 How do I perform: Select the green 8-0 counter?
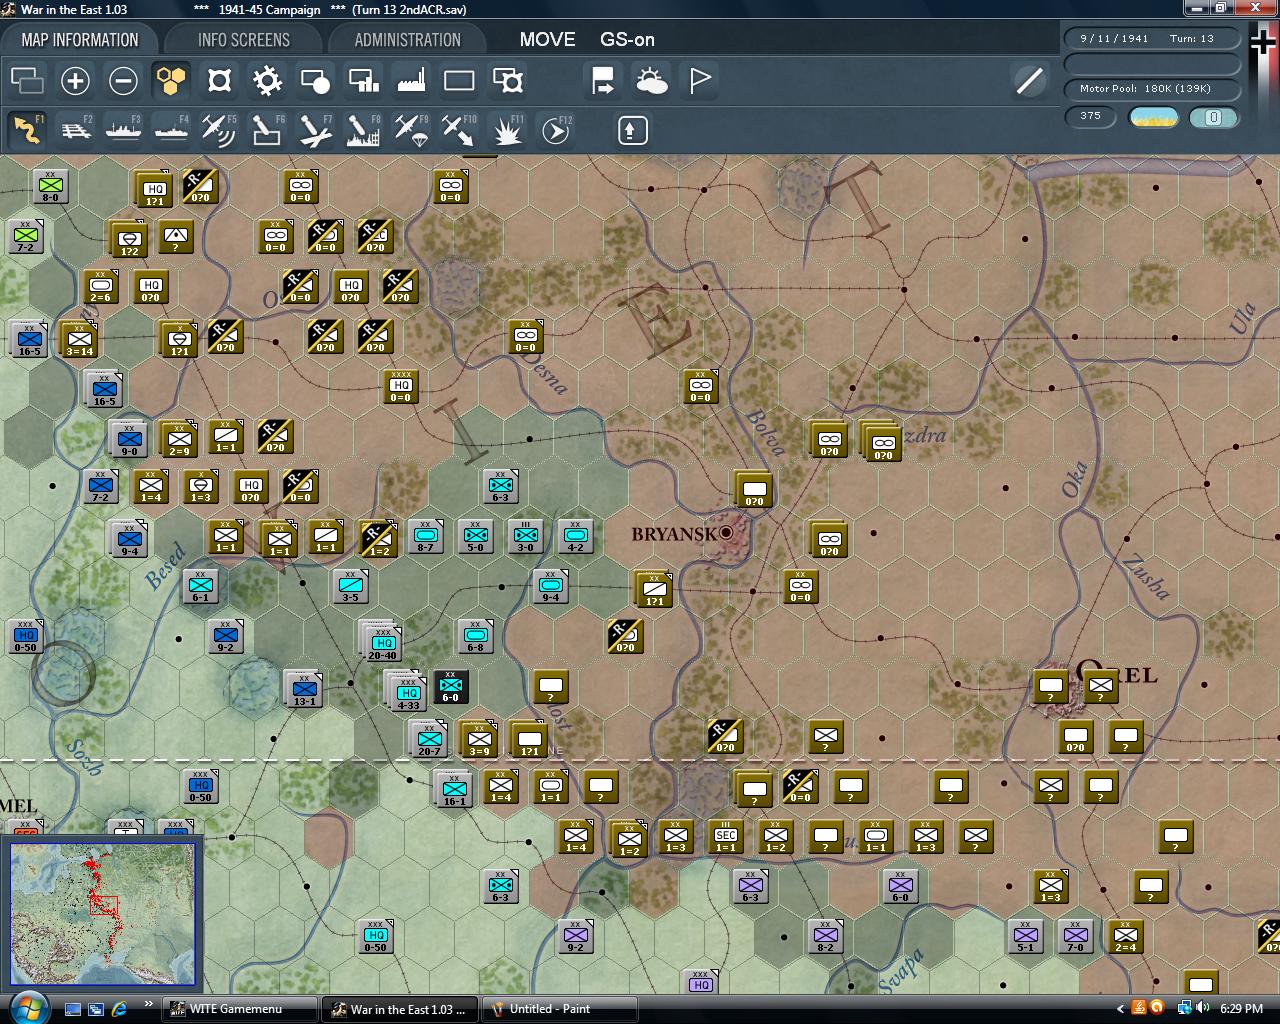(50, 186)
